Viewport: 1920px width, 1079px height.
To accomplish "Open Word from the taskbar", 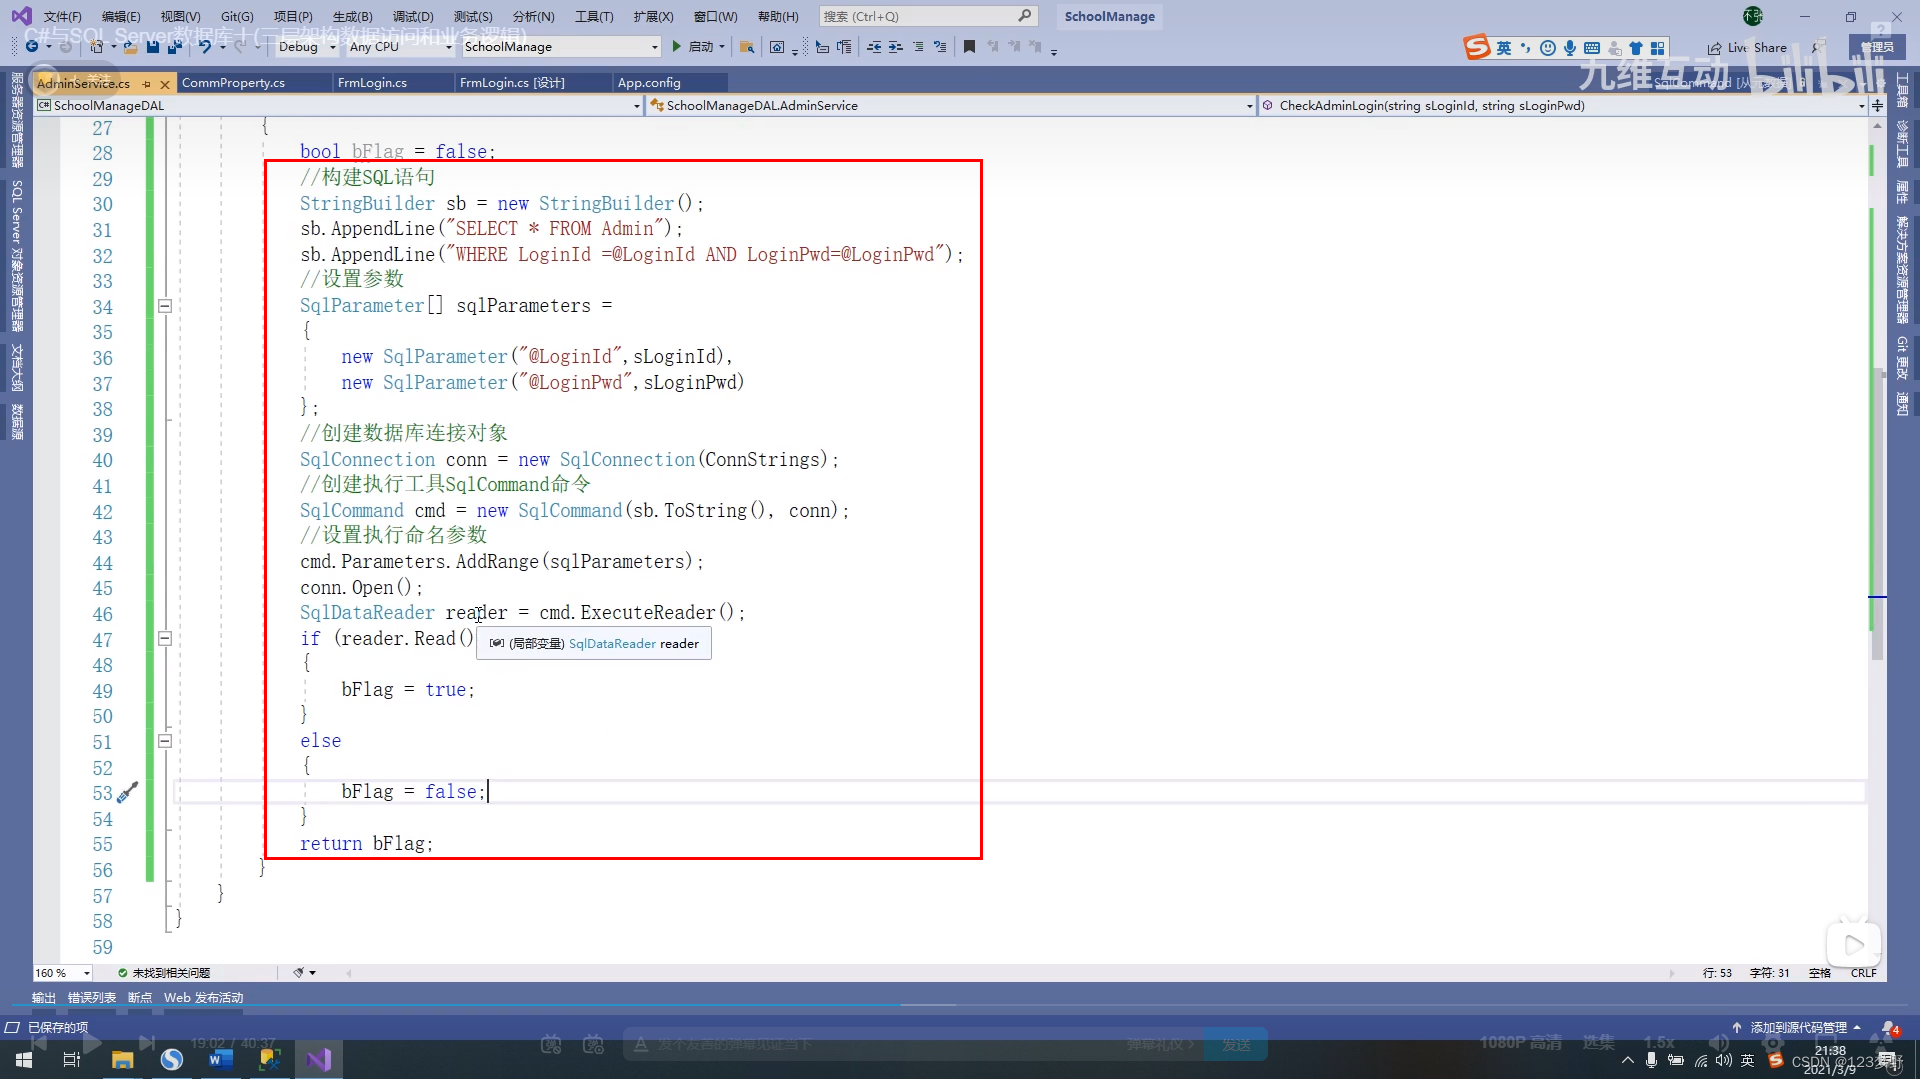I will tap(220, 1059).
